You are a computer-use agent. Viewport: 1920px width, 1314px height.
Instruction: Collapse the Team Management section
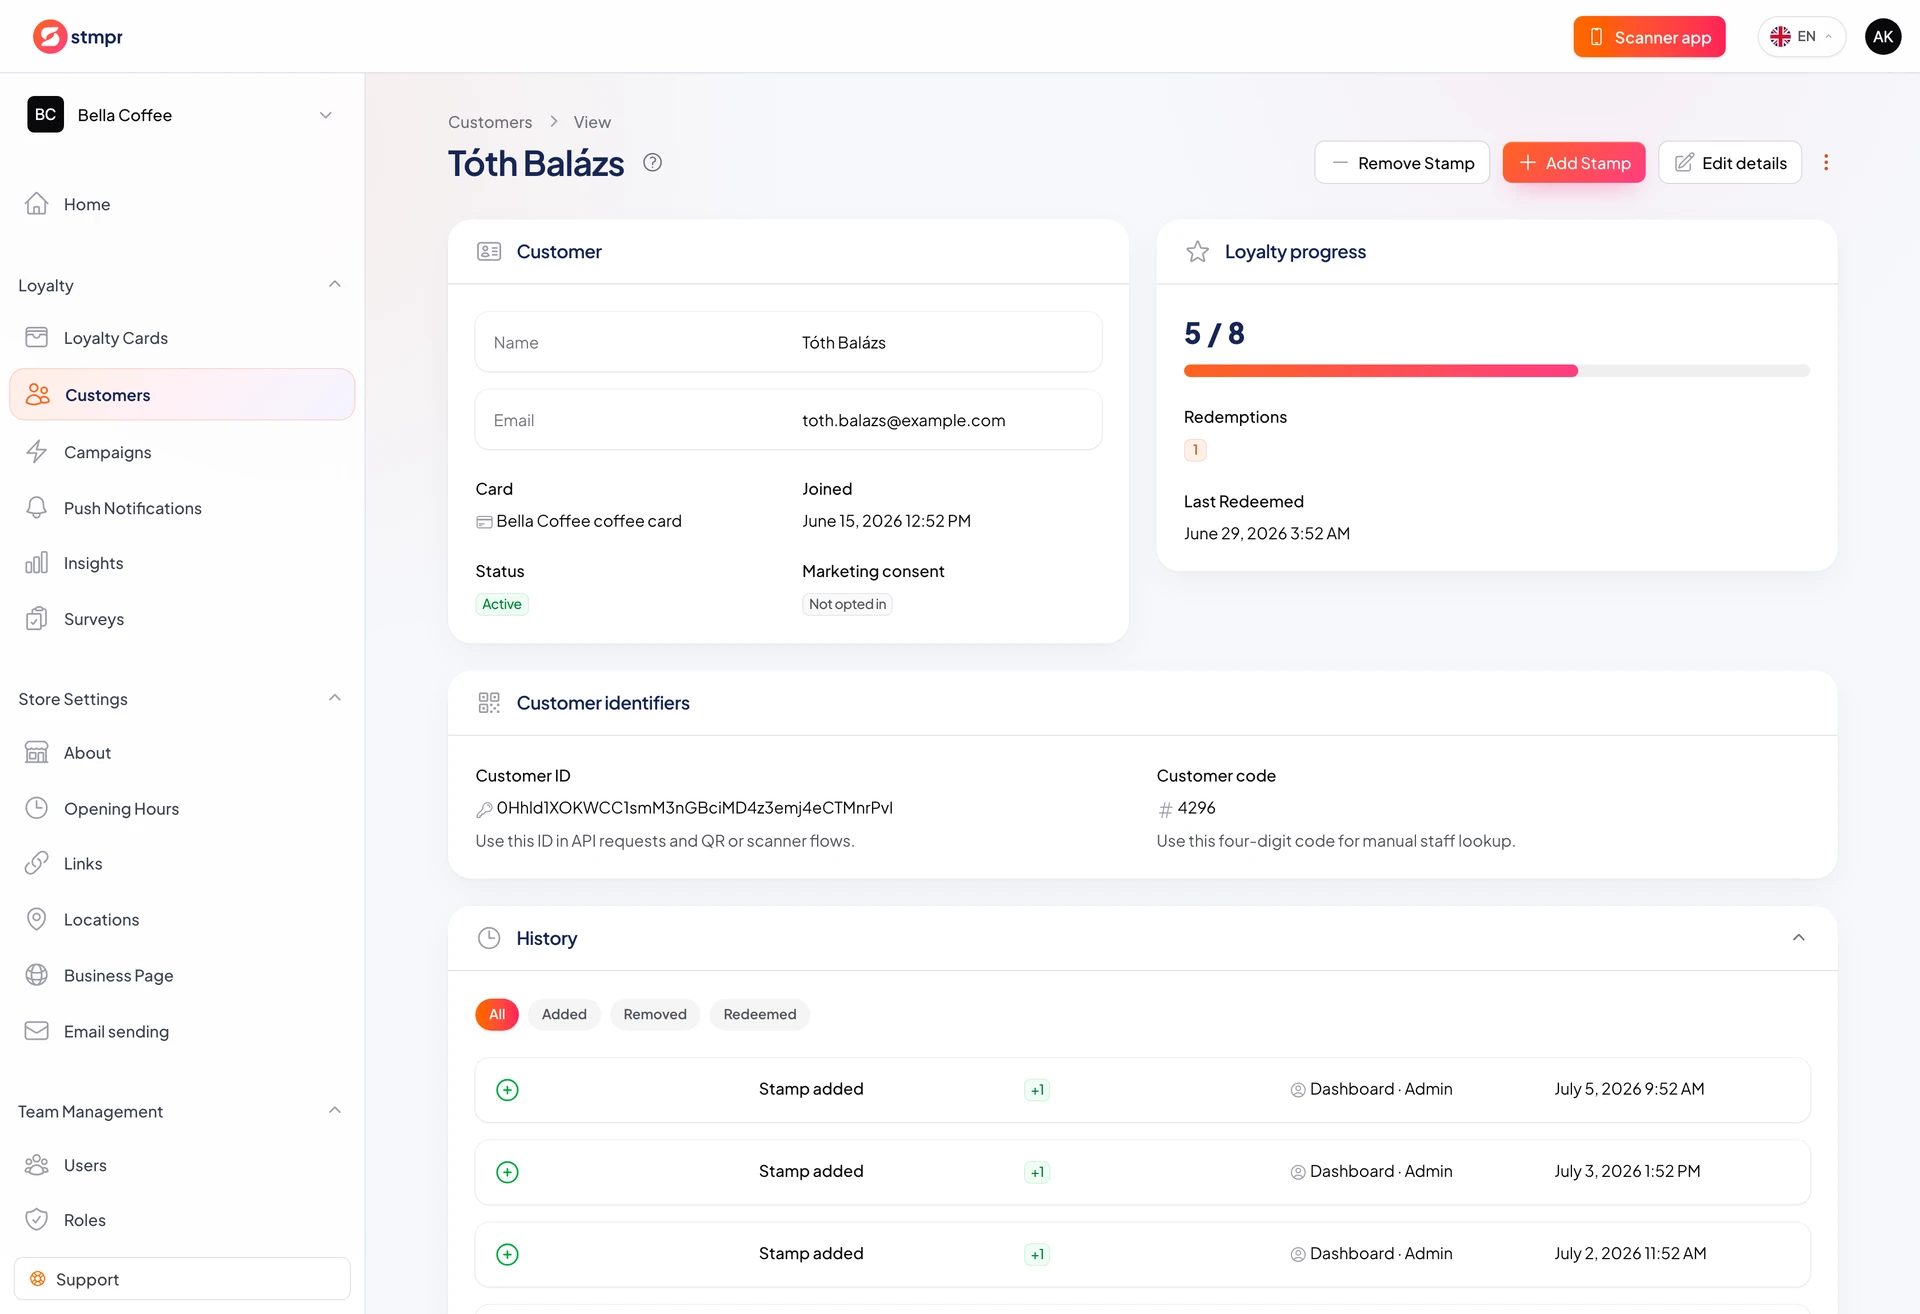coord(335,1111)
